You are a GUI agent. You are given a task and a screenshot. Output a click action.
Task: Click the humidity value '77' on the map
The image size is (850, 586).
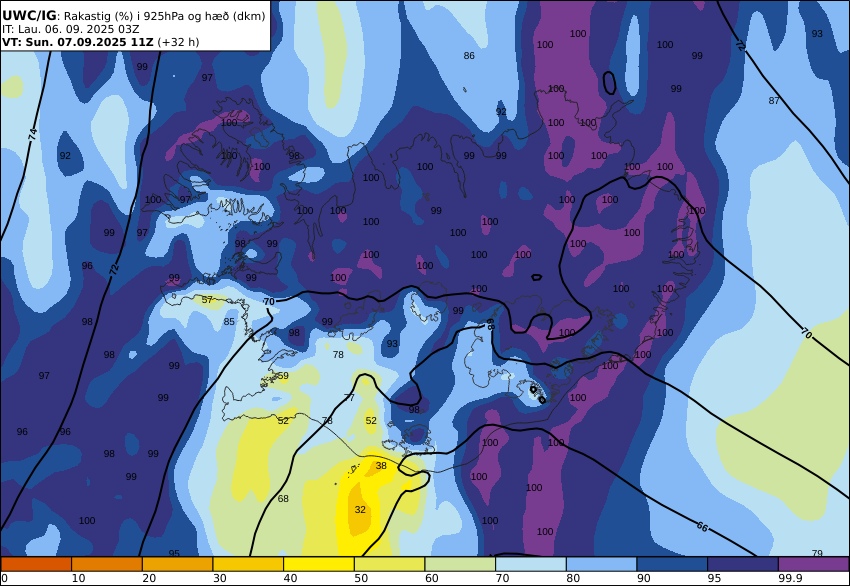349,397
